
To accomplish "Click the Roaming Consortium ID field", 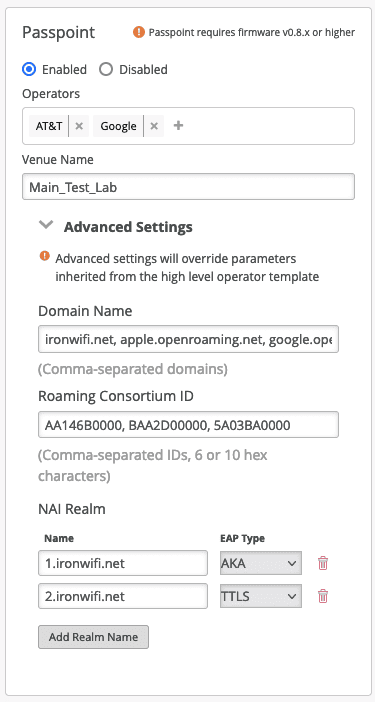I will point(188,424).
